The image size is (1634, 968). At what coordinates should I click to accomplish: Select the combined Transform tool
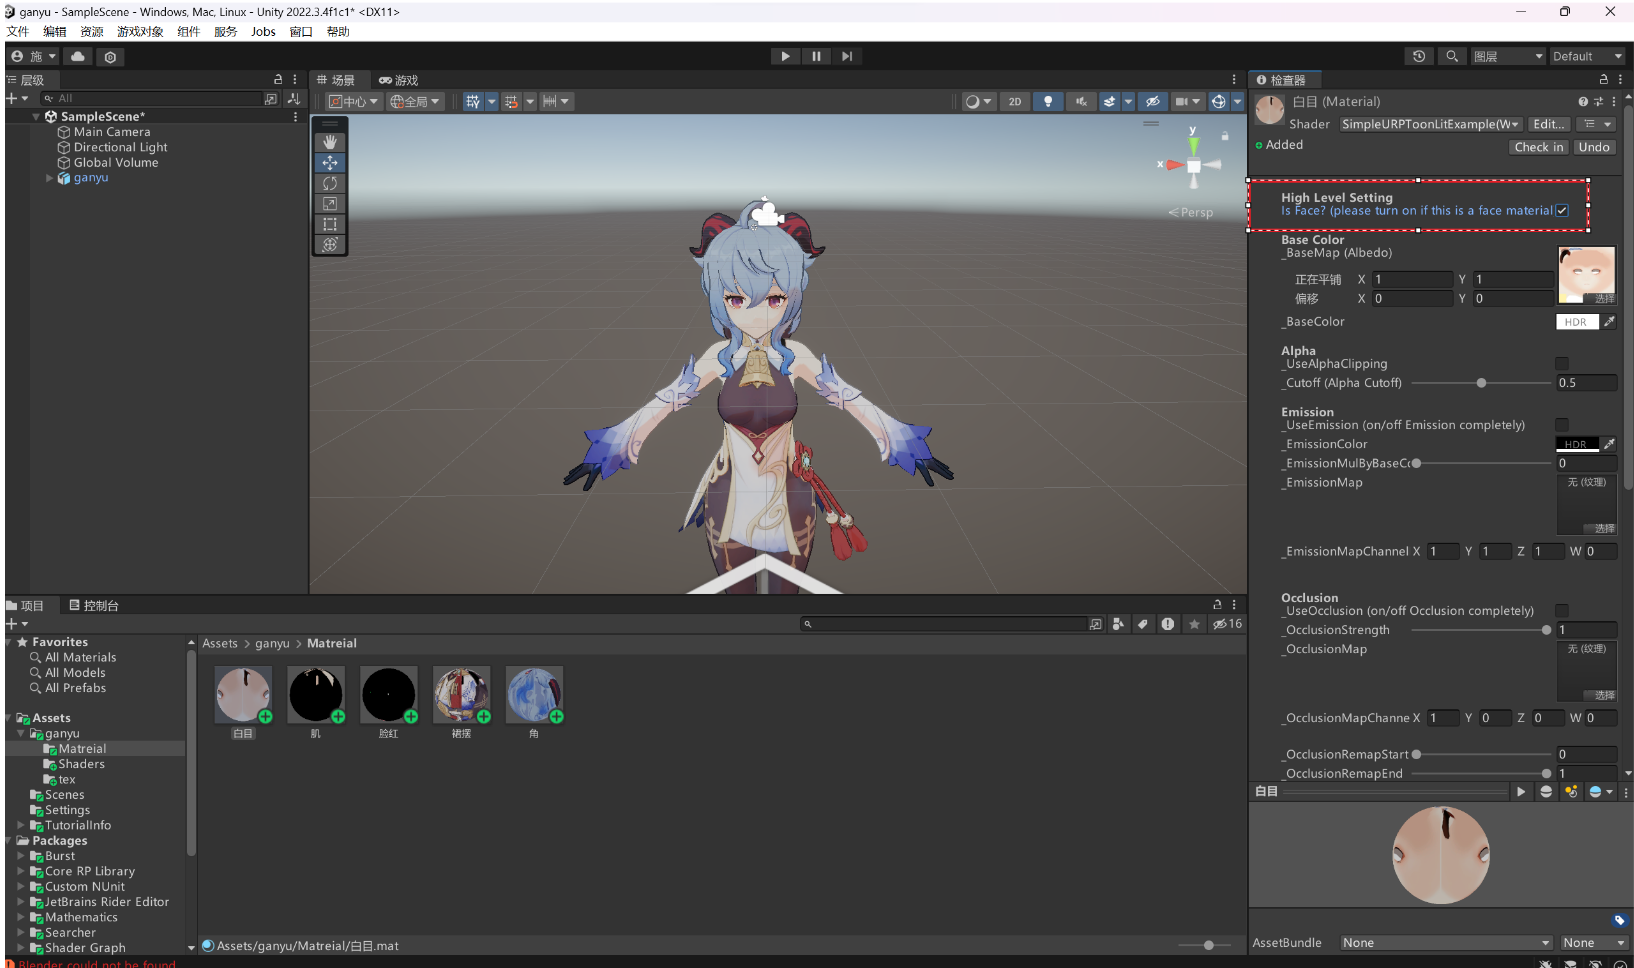click(330, 244)
